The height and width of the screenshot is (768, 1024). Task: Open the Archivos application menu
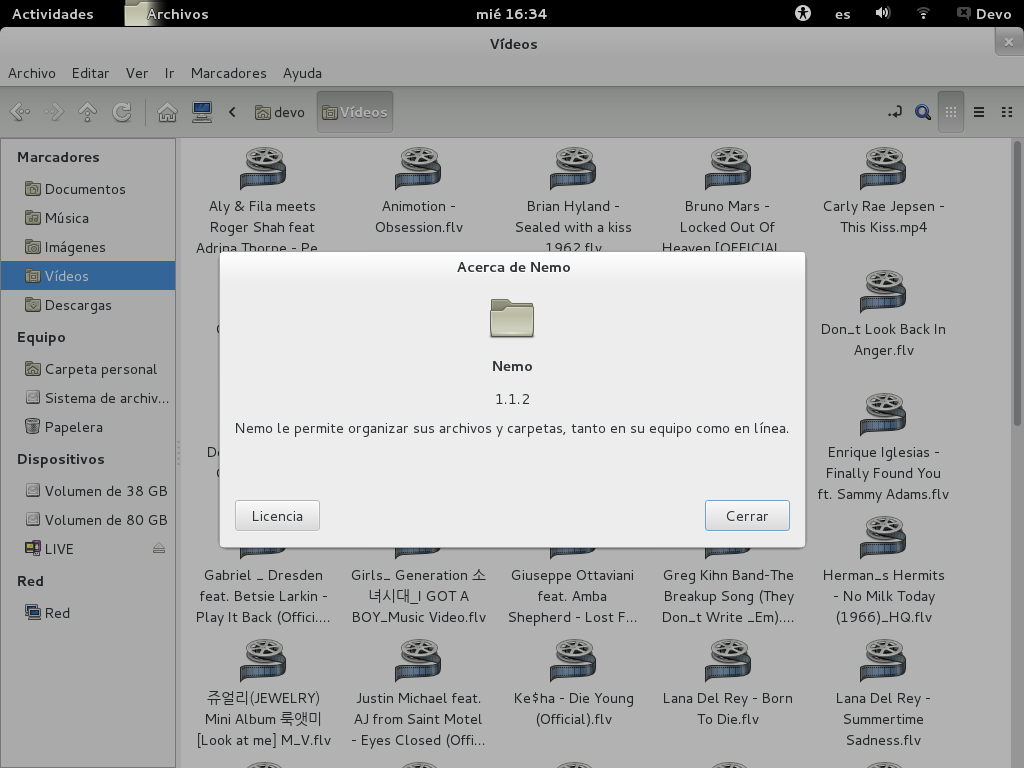click(168, 14)
